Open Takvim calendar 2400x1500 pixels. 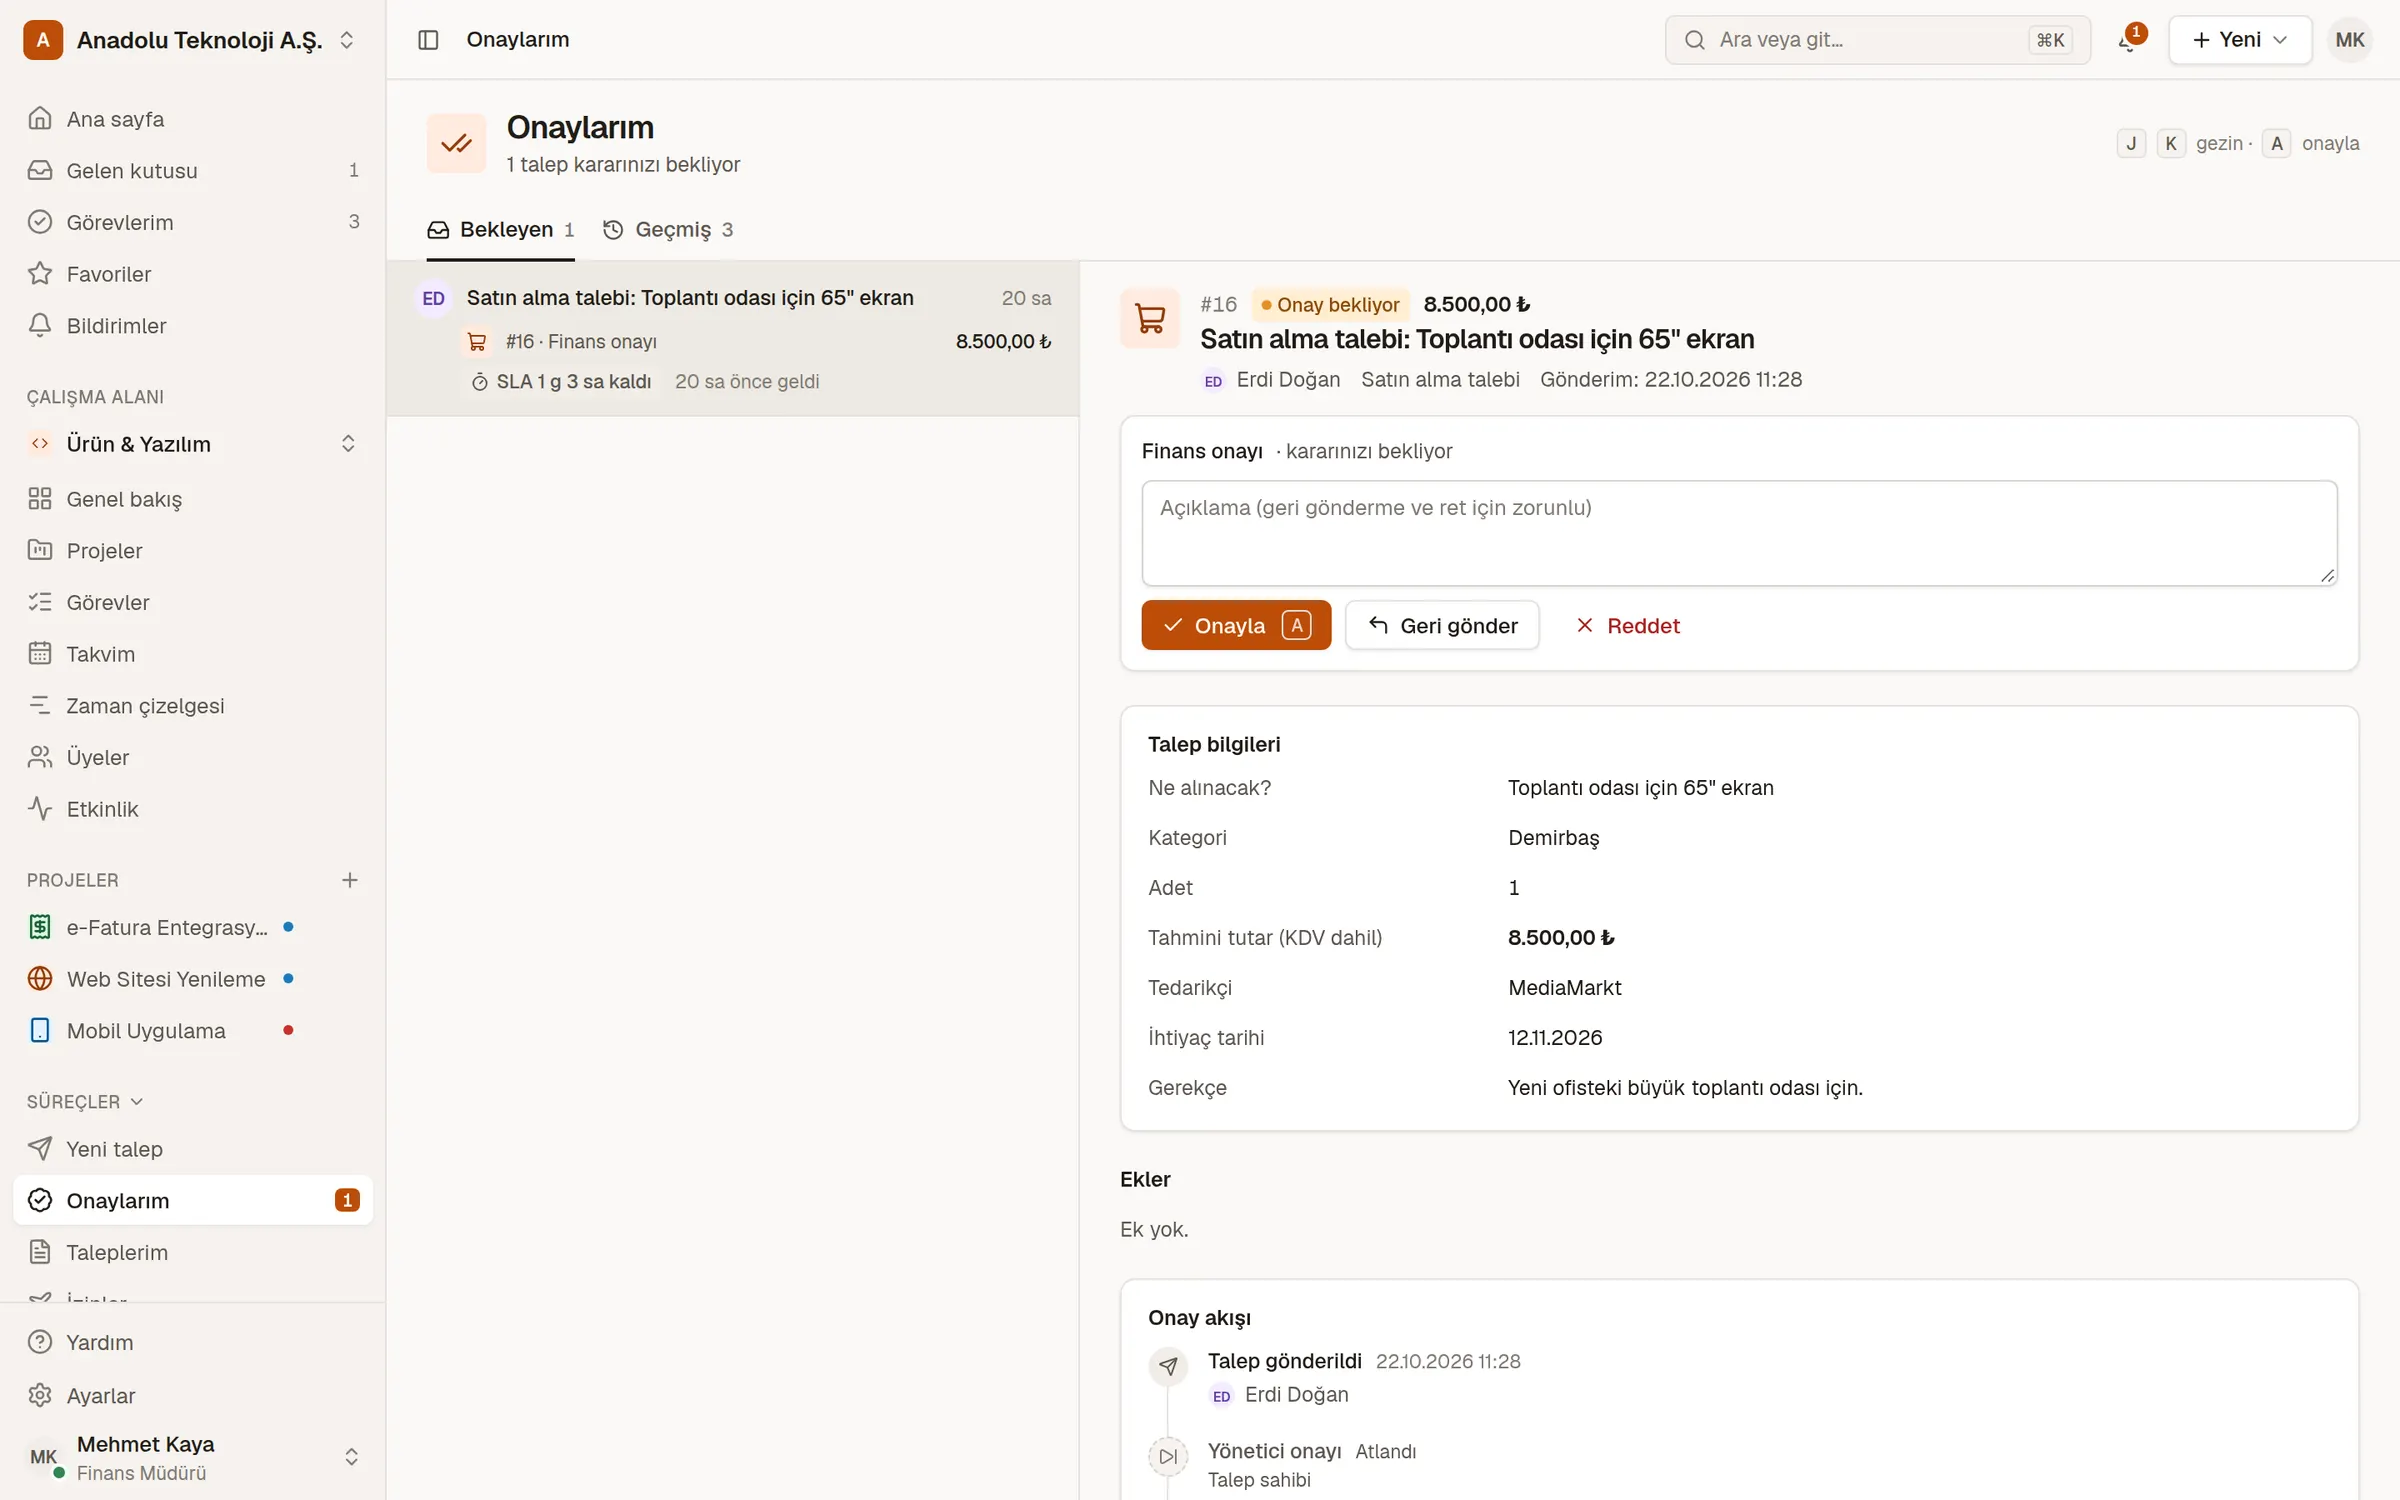[193, 654]
